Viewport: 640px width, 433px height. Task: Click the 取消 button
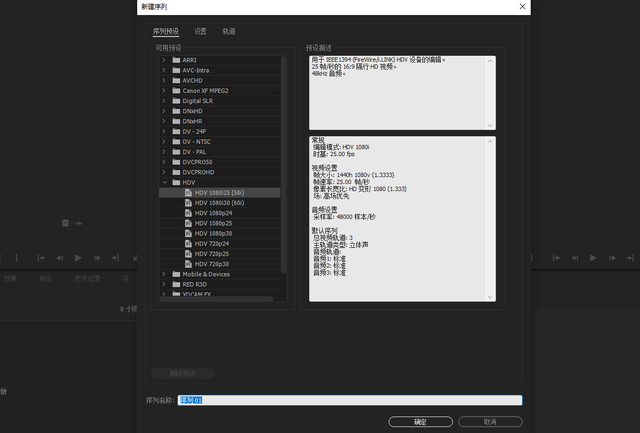tap(490, 422)
